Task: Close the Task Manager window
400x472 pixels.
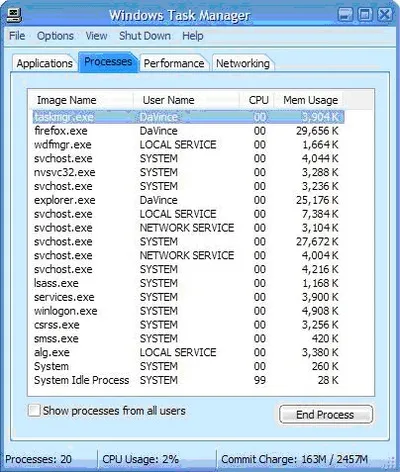Action: coord(385,15)
